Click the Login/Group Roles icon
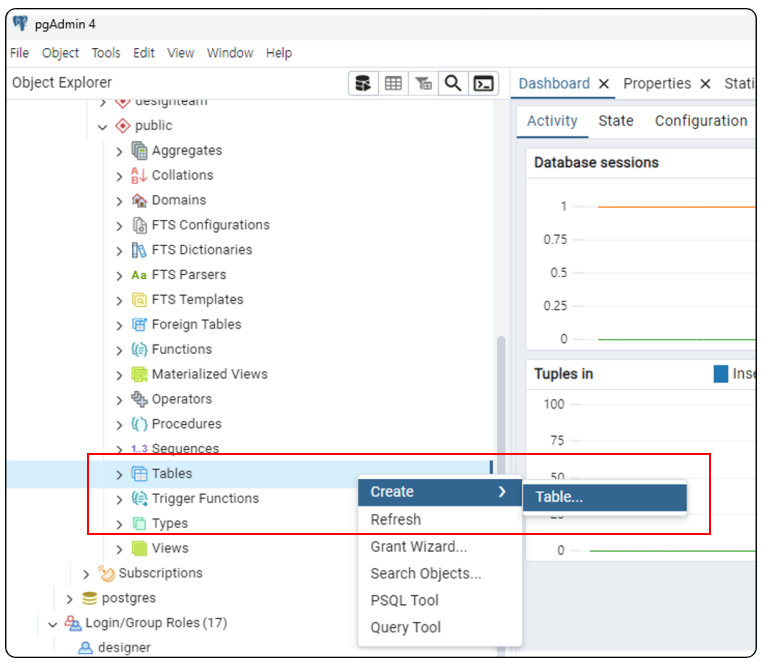 pyautogui.click(x=73, y=623)
